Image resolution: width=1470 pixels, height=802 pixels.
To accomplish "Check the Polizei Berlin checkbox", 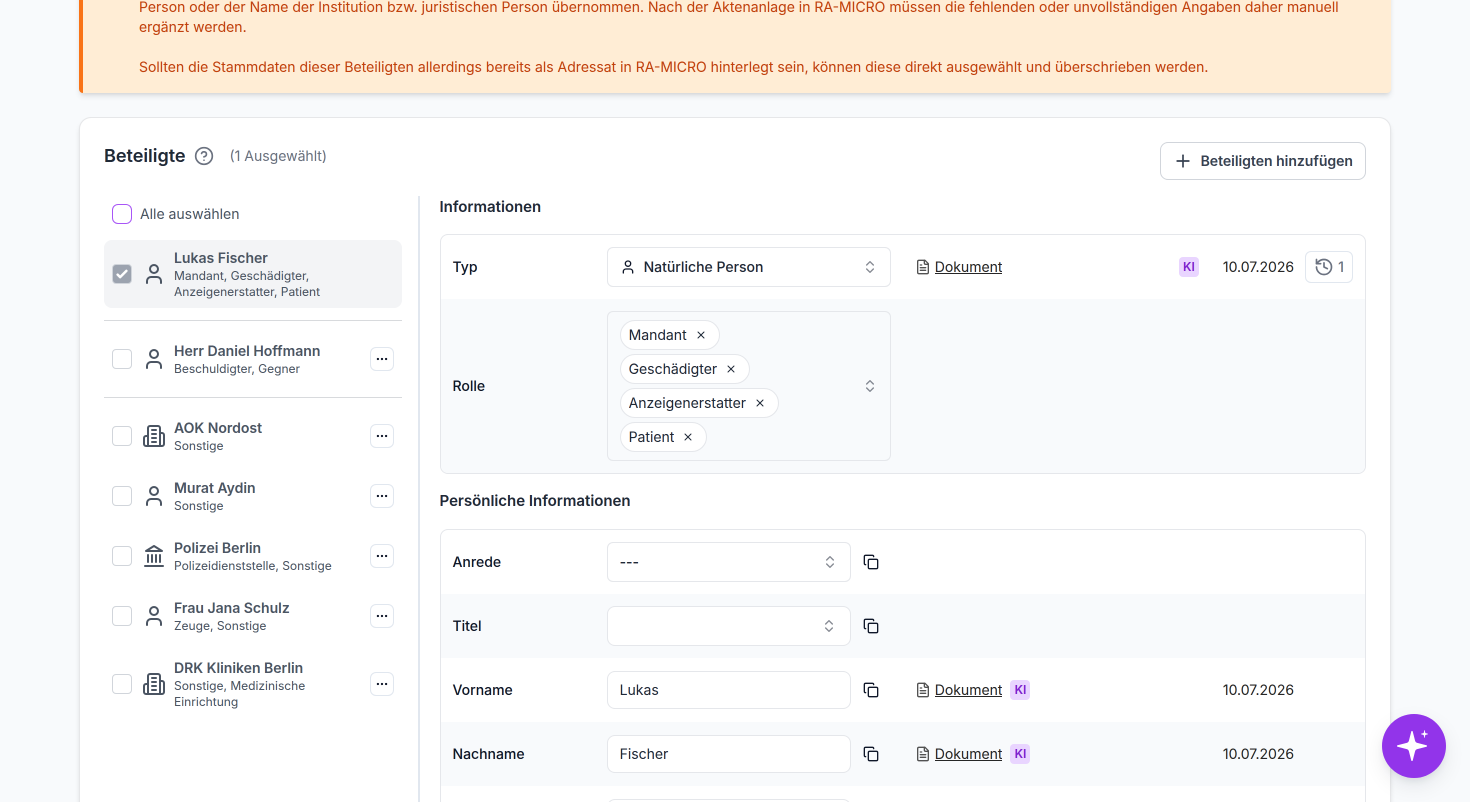I will (122, 556).
